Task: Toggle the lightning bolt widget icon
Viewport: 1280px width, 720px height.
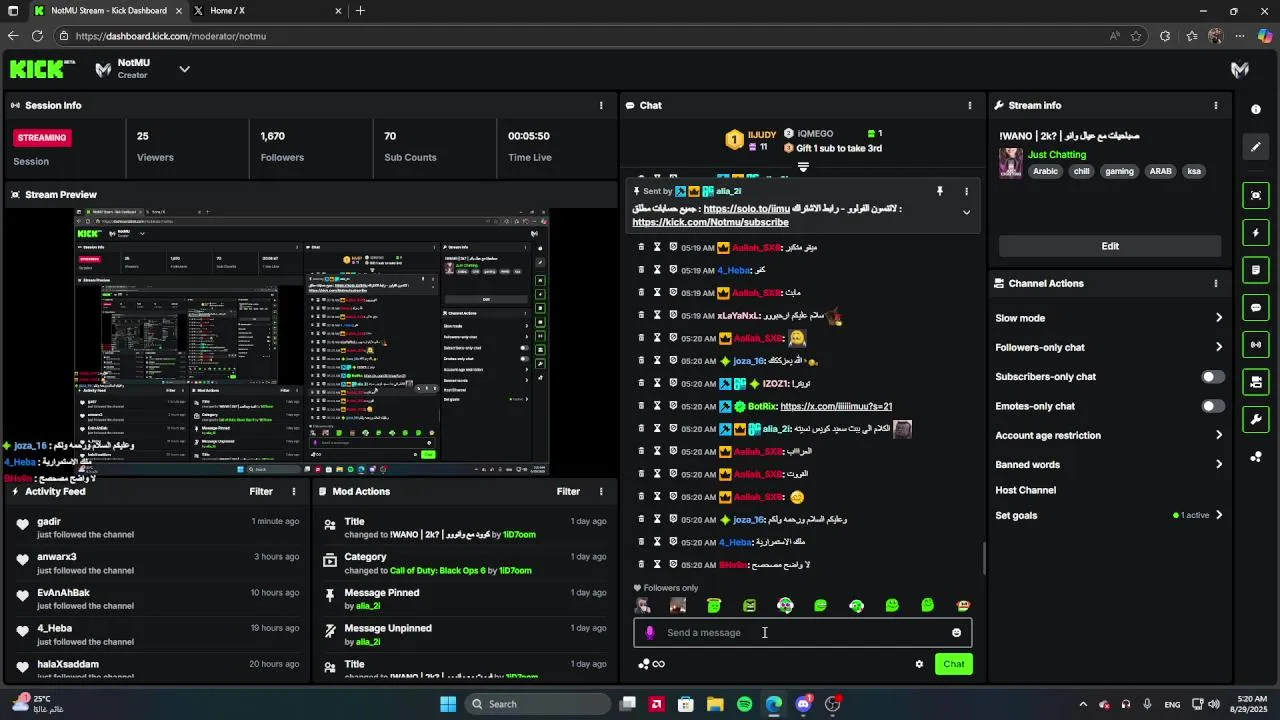Action: 1256,233
